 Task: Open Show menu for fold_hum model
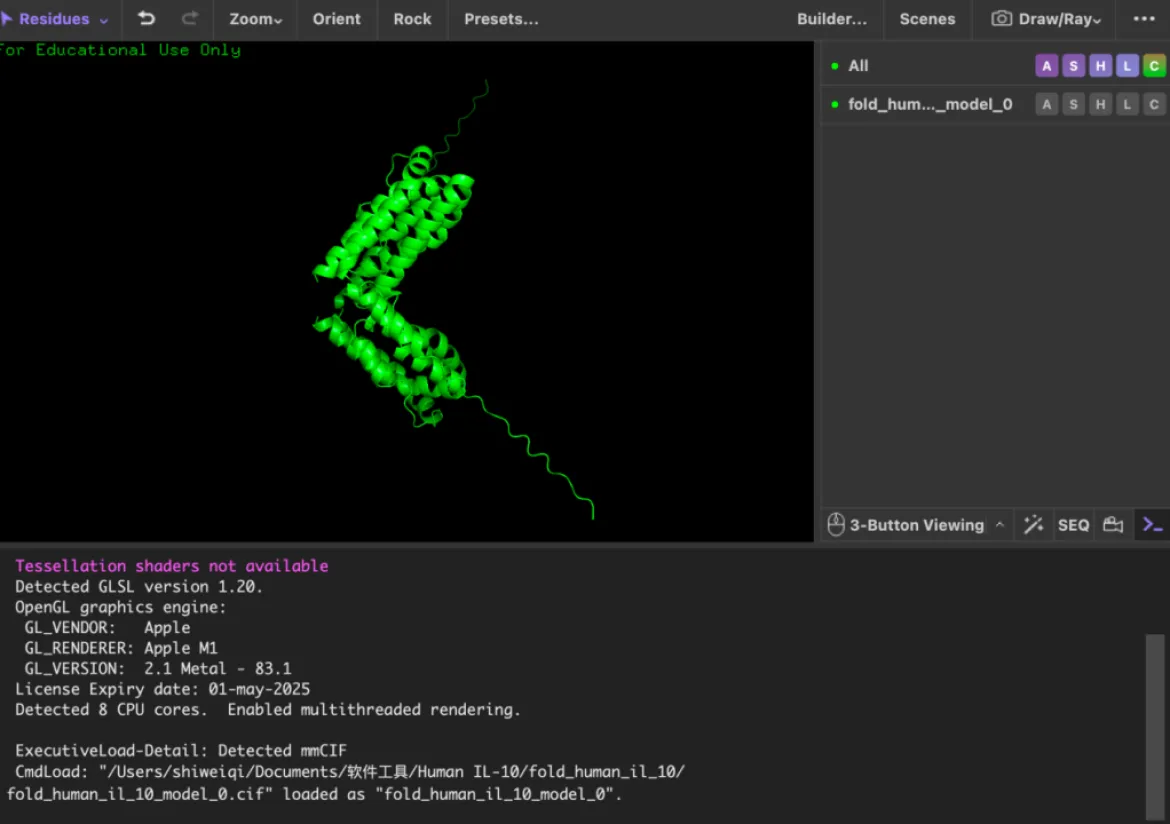tap(1073, 104)
